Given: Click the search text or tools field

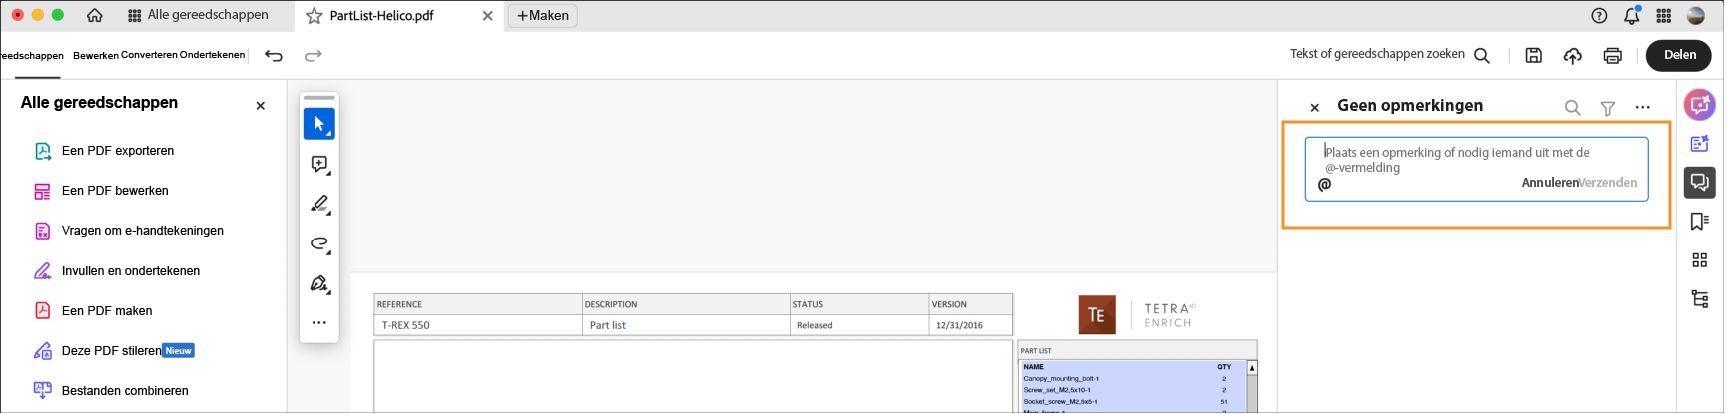Looking at the screenshot, I should point(1389,55).
